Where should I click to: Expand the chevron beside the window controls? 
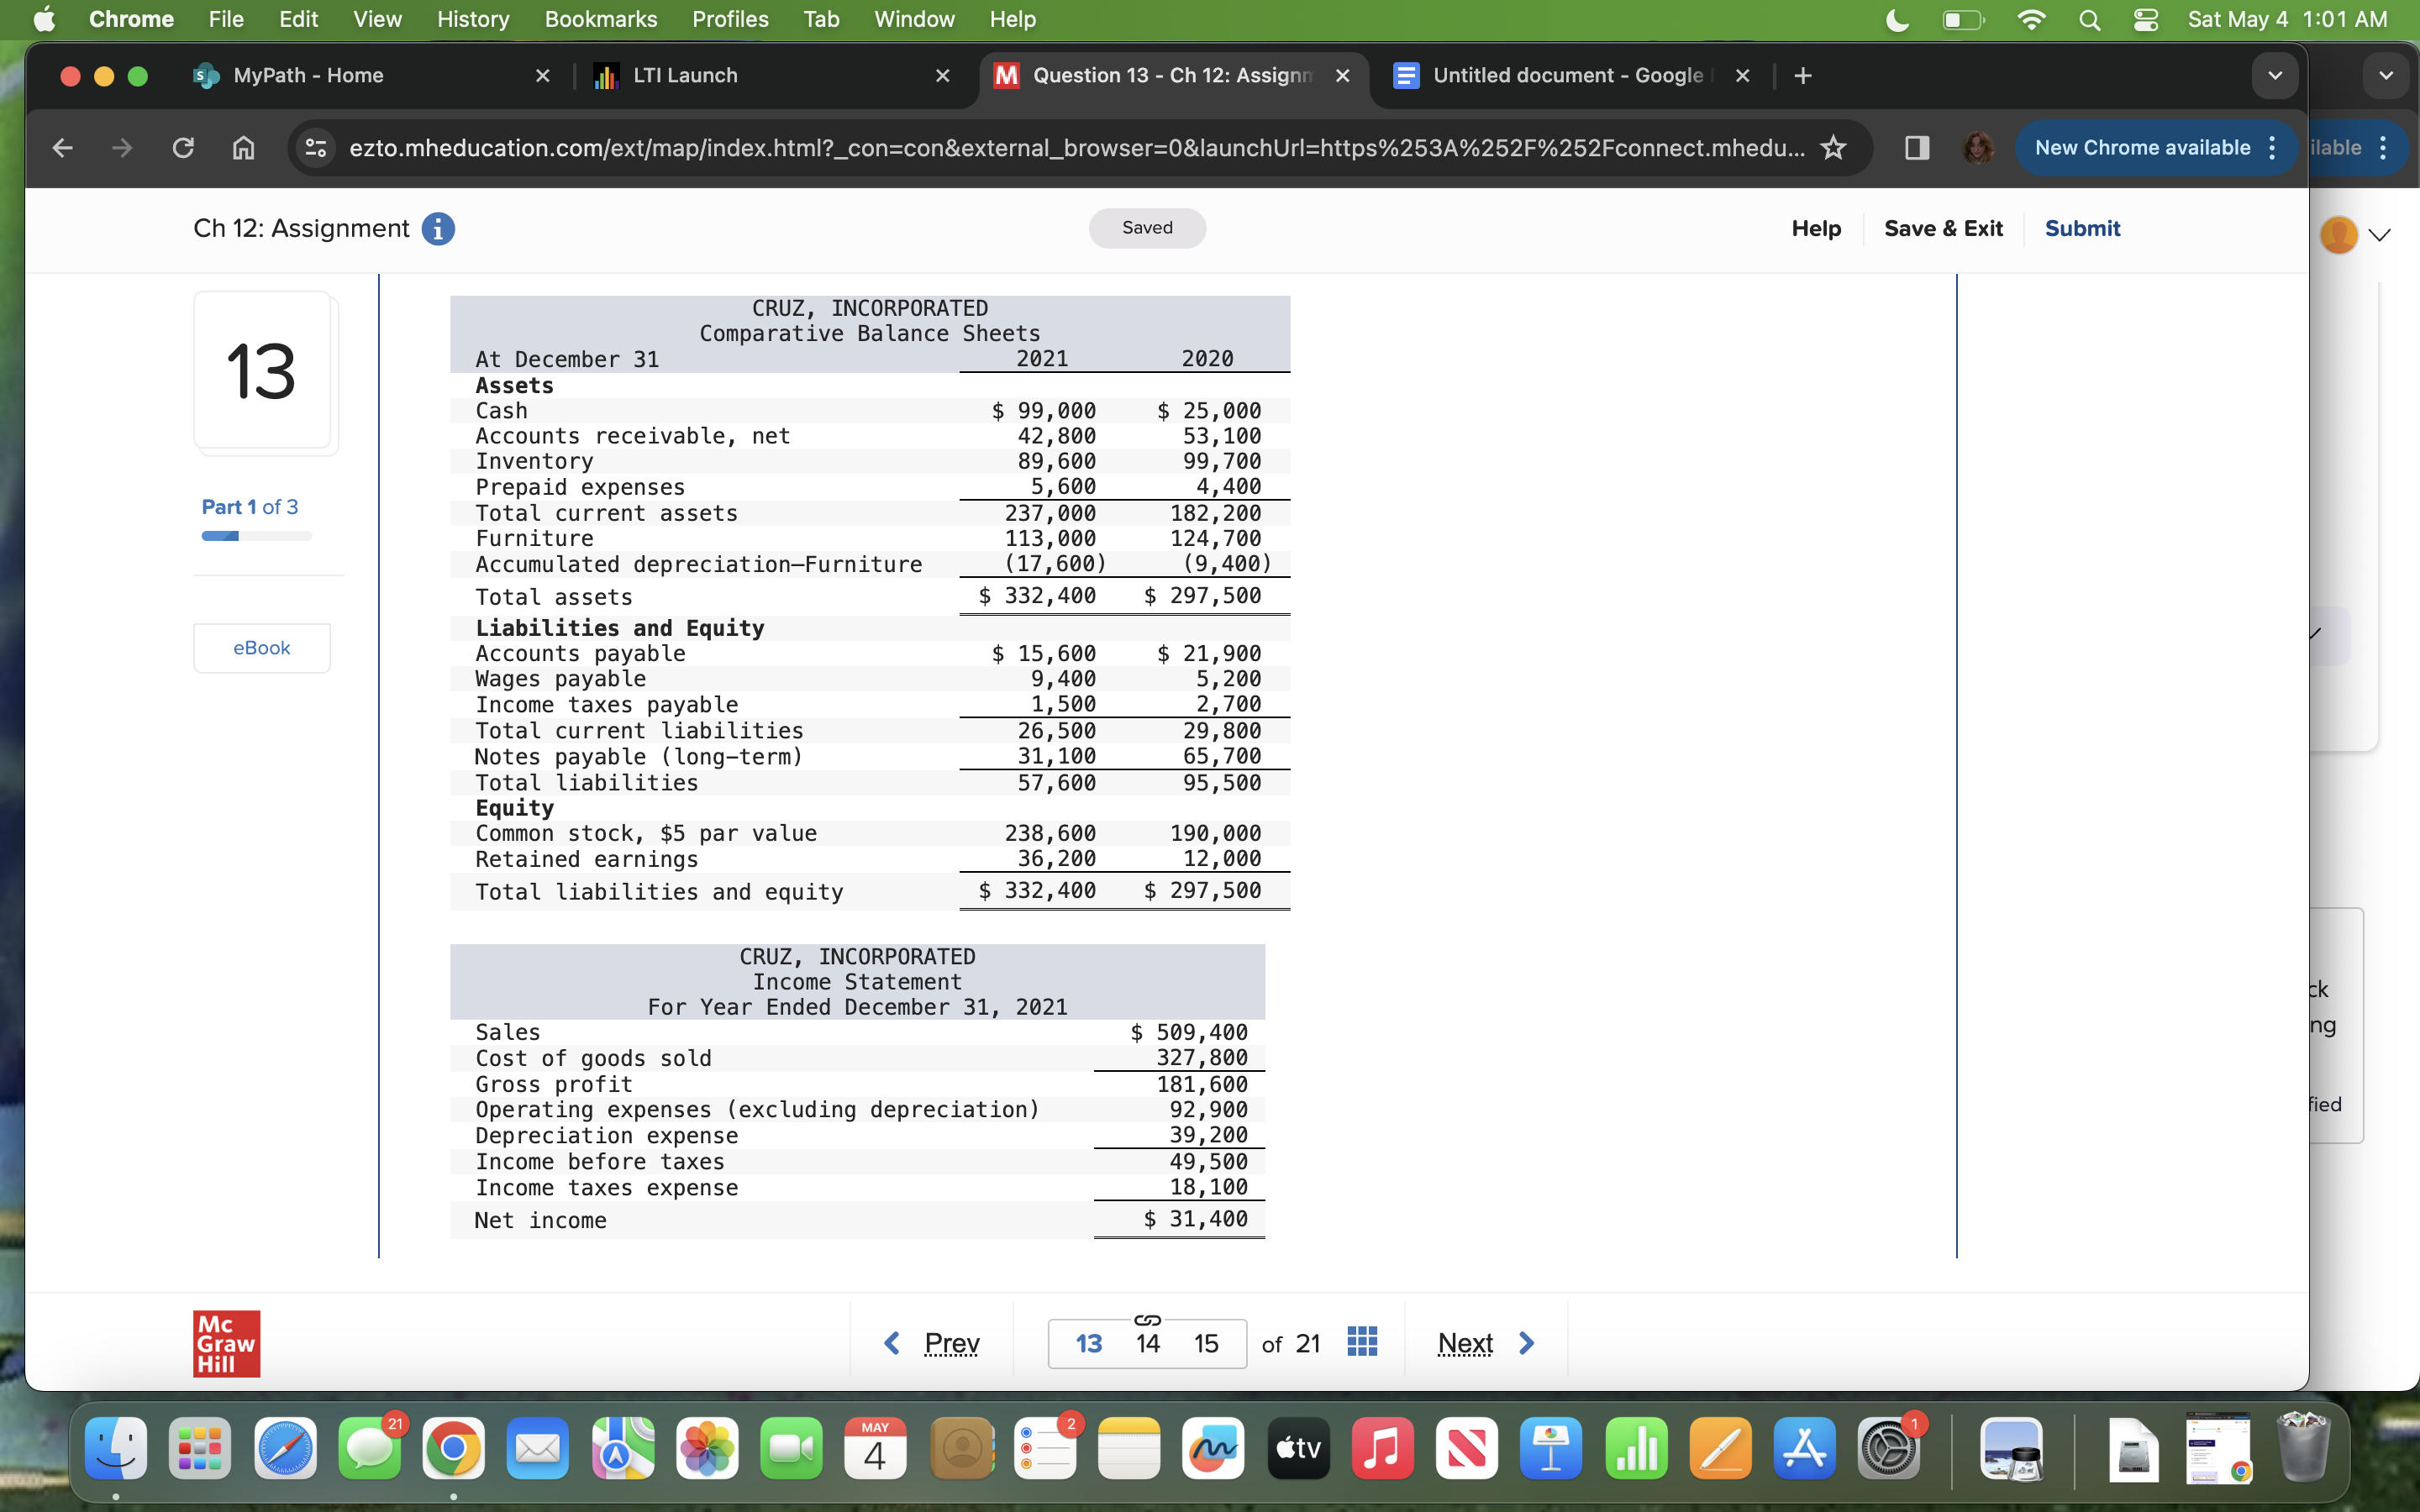tap(2386, 75)
